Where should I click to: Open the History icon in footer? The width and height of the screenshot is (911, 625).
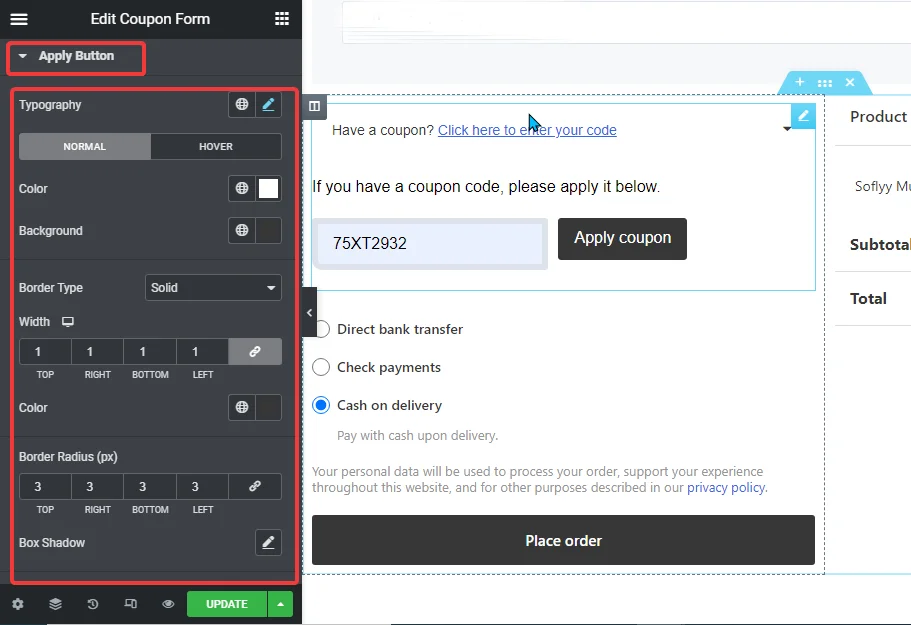[93, 604]
